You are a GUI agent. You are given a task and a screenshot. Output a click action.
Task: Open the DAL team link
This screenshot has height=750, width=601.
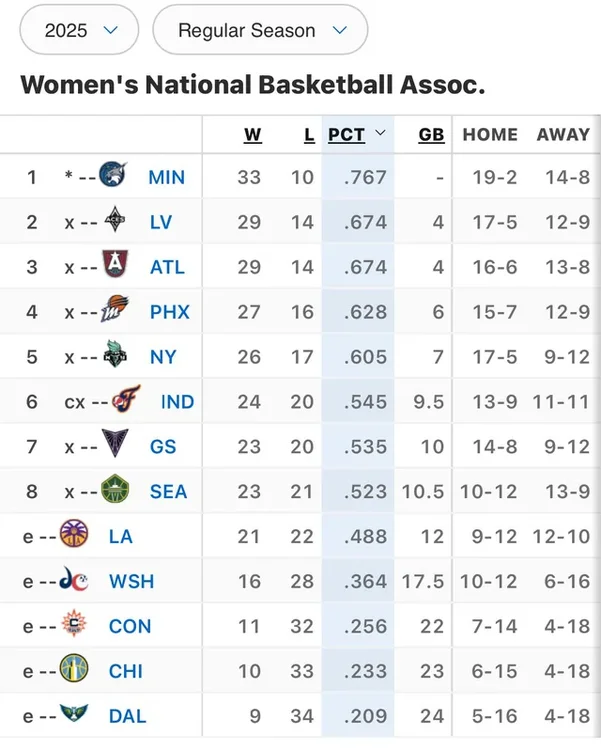click(127, 716)
